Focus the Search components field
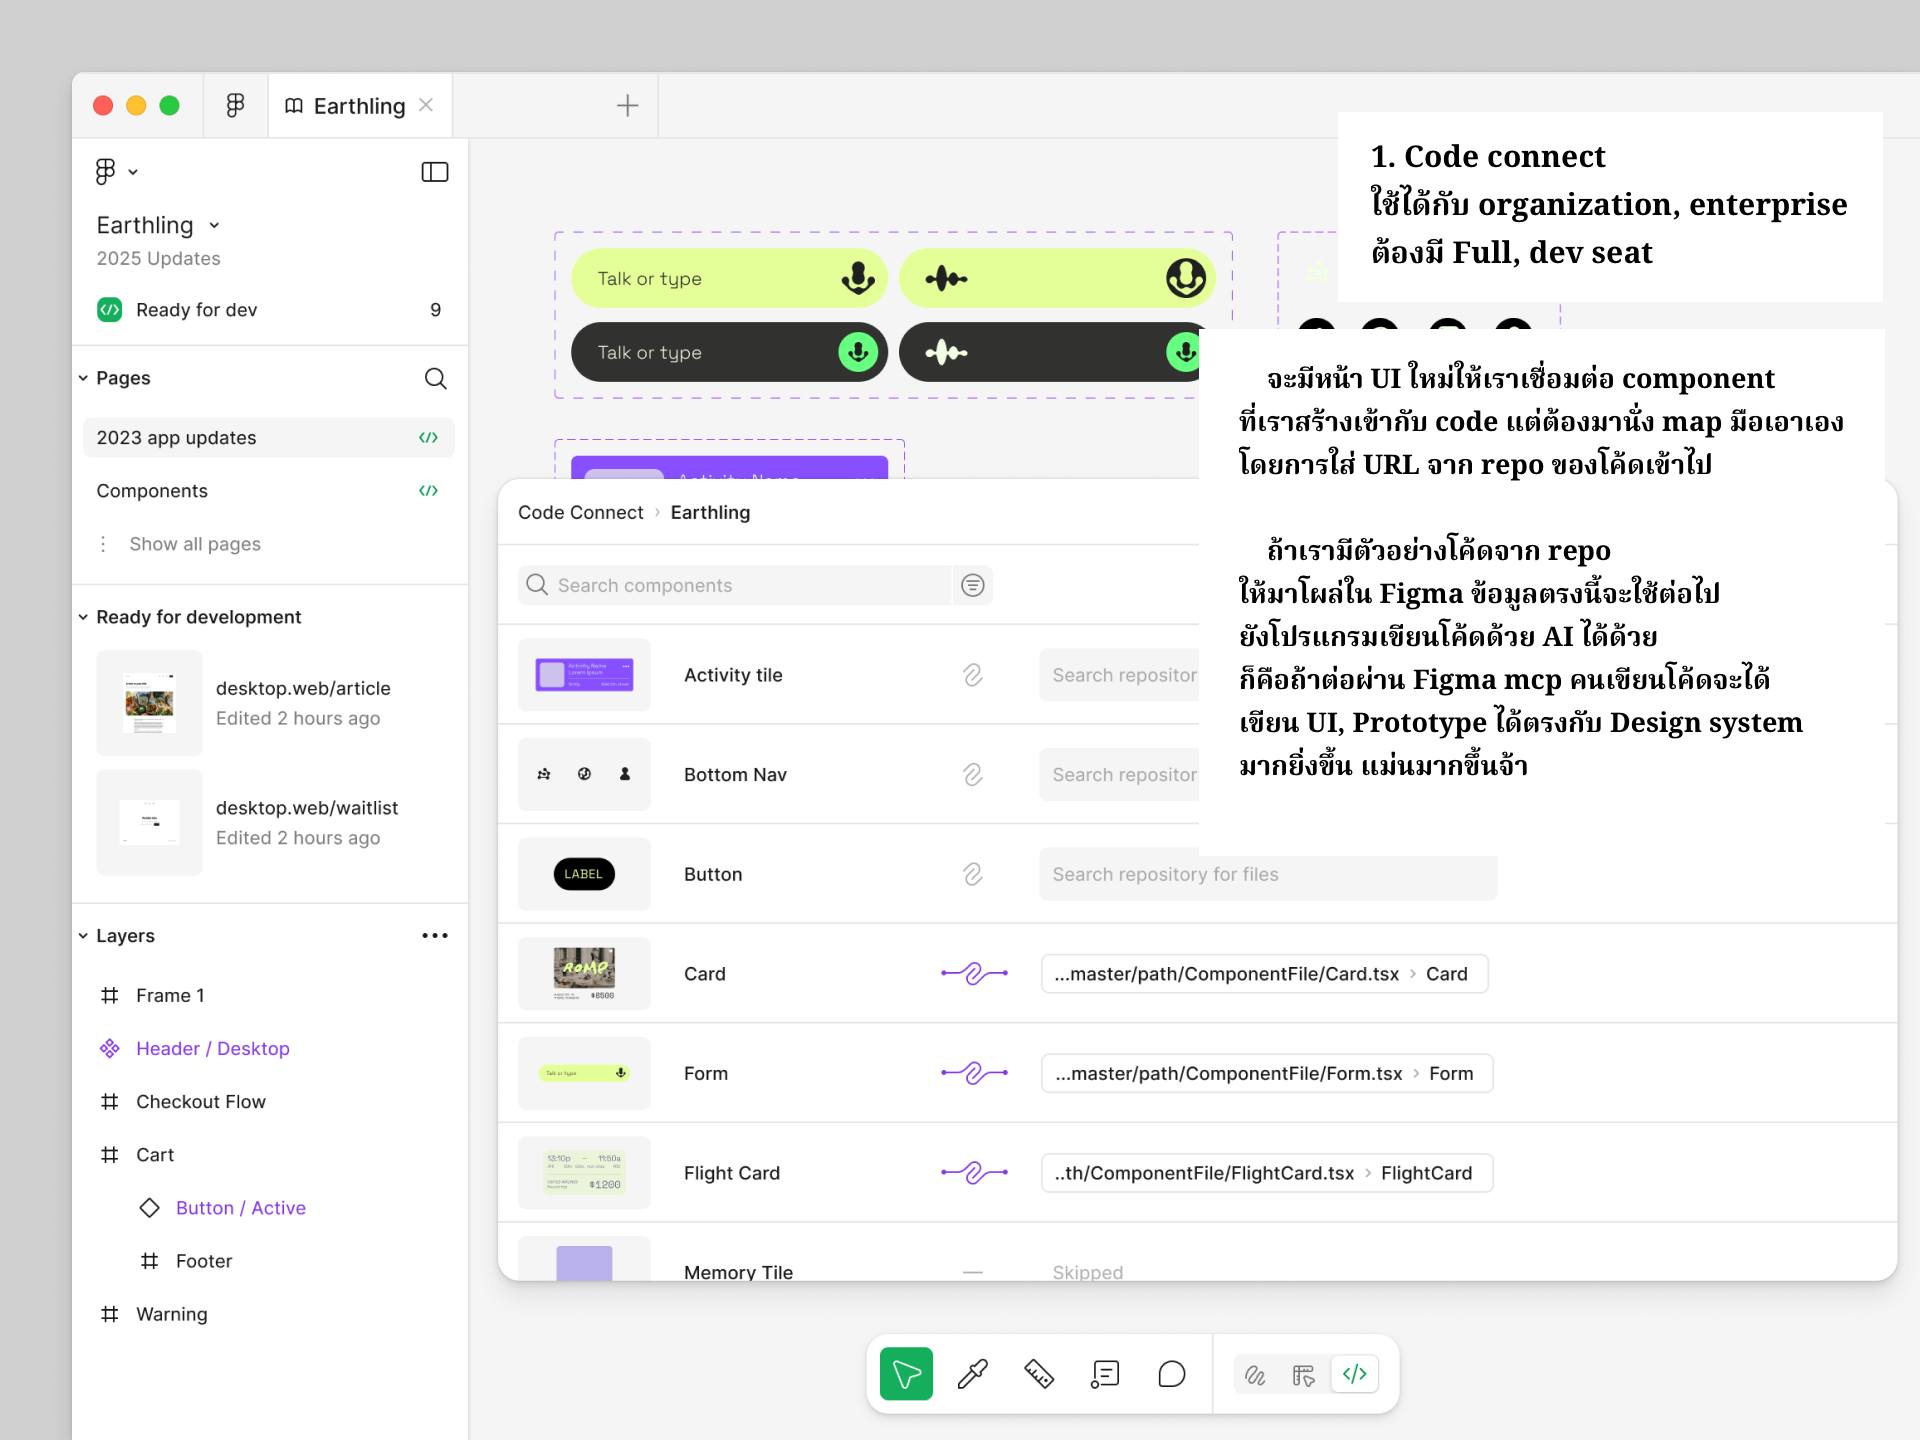This screenshot has height=1440, width=1920. point(735,585)
